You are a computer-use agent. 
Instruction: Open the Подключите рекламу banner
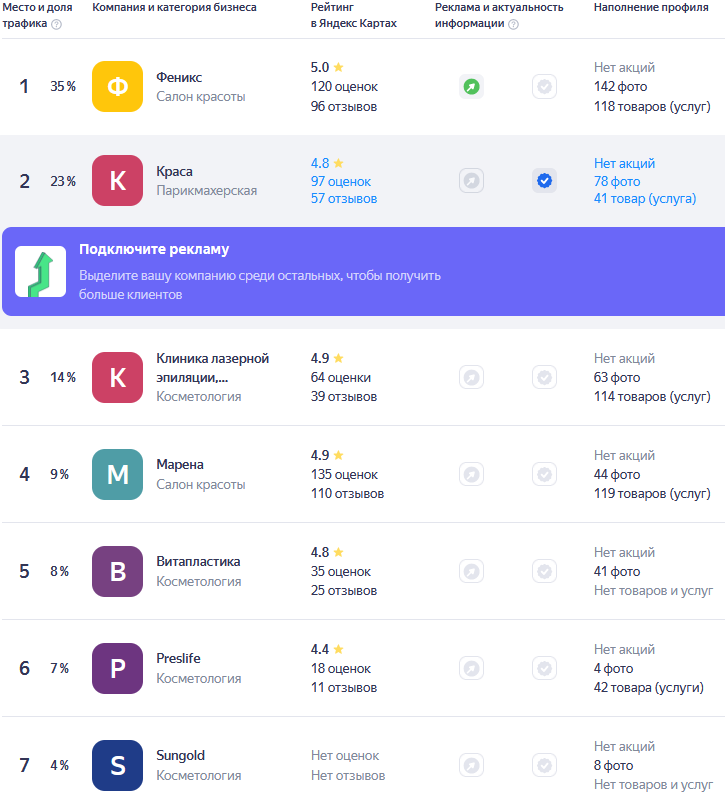point(363,271)
